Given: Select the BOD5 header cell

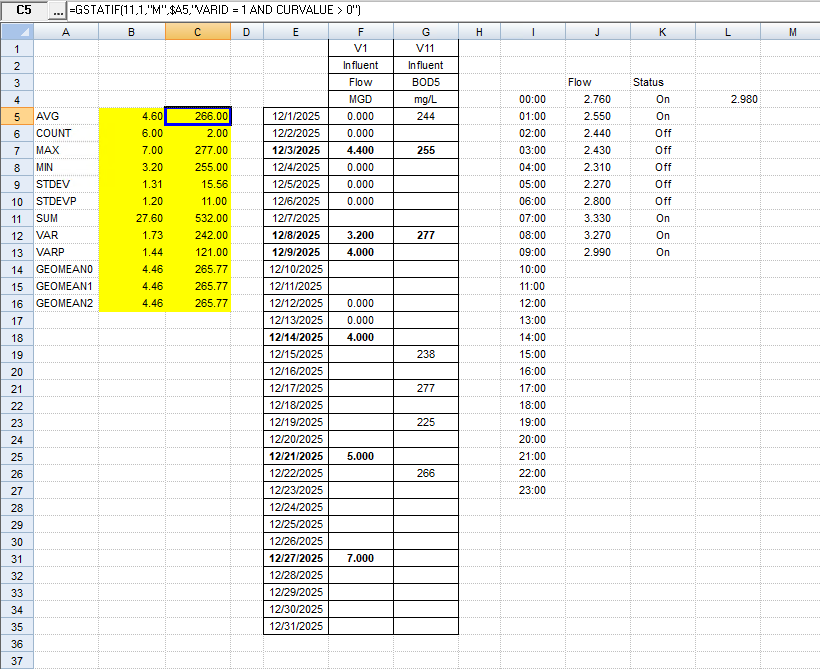Looking at the screenshot, I should point(426,82).
